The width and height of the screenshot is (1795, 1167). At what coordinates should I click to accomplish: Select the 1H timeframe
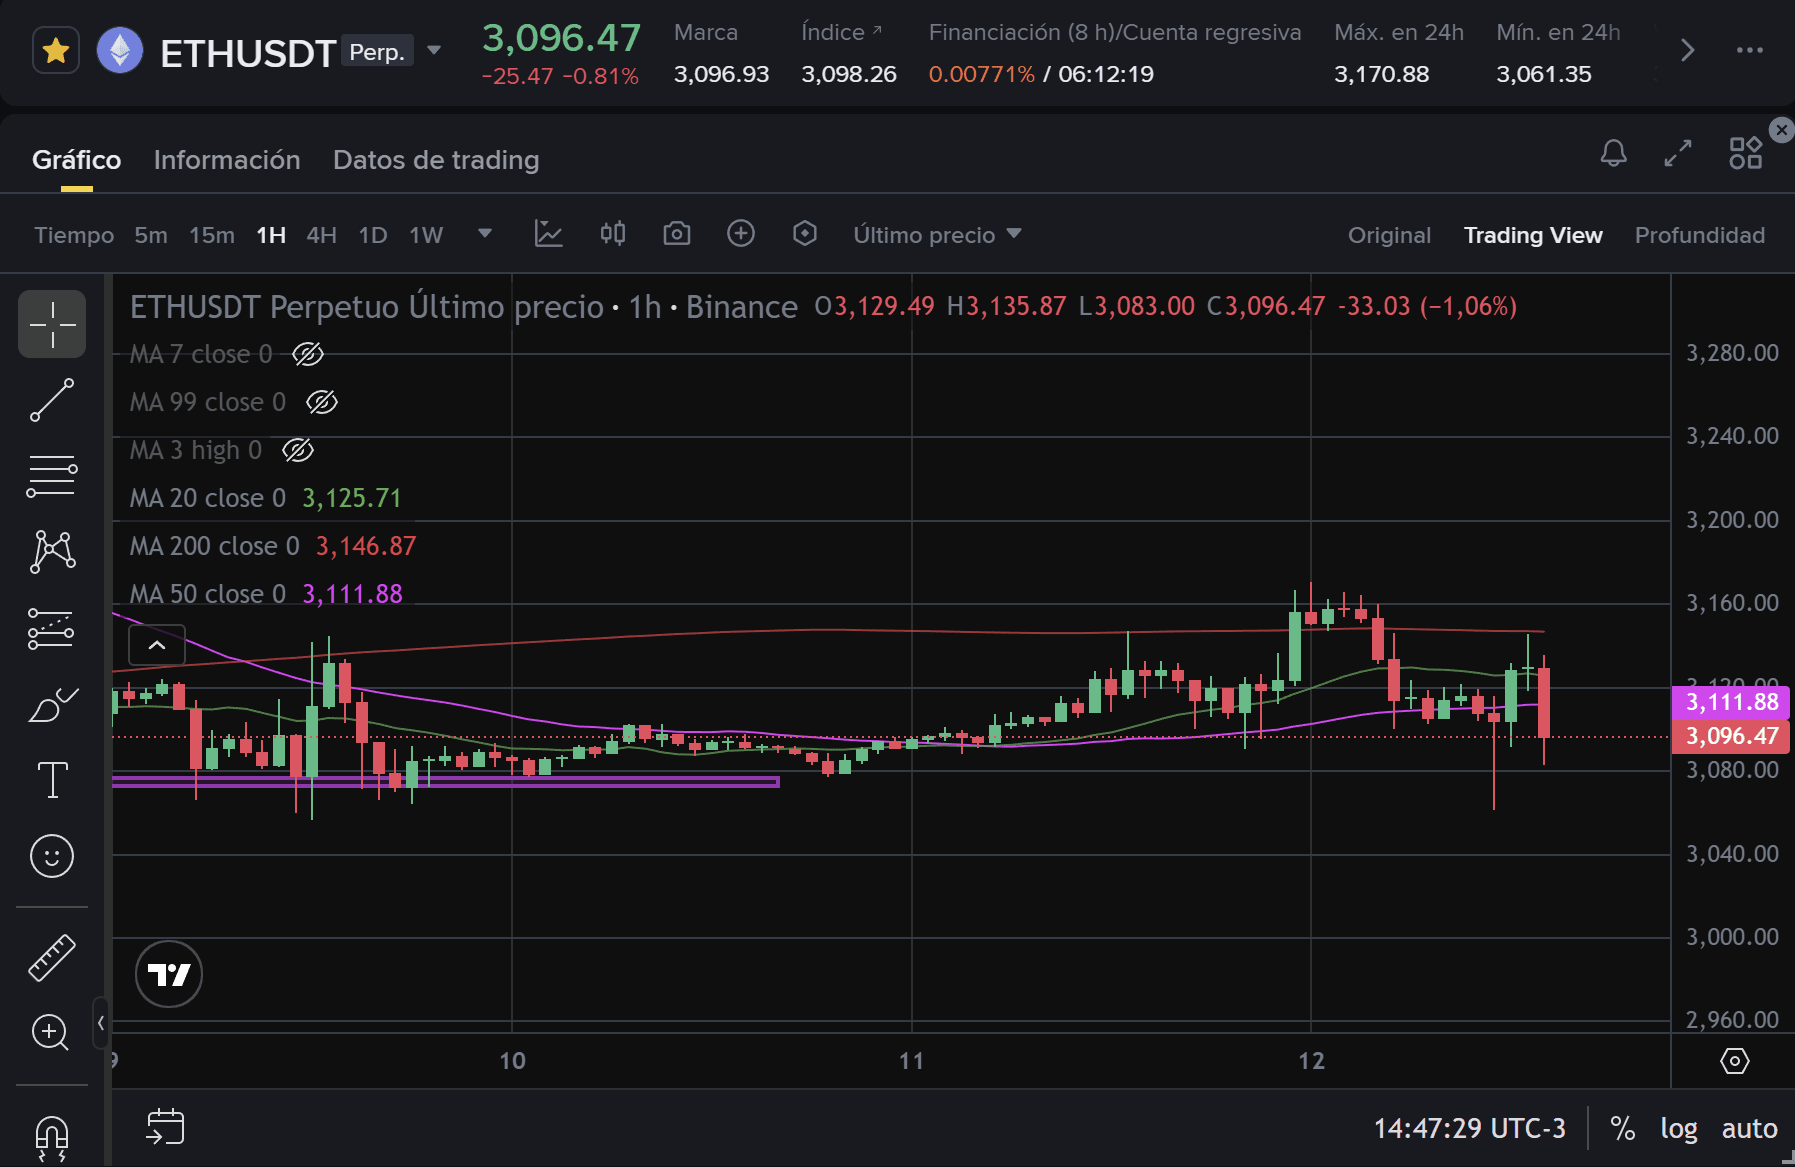click(271, 235)
